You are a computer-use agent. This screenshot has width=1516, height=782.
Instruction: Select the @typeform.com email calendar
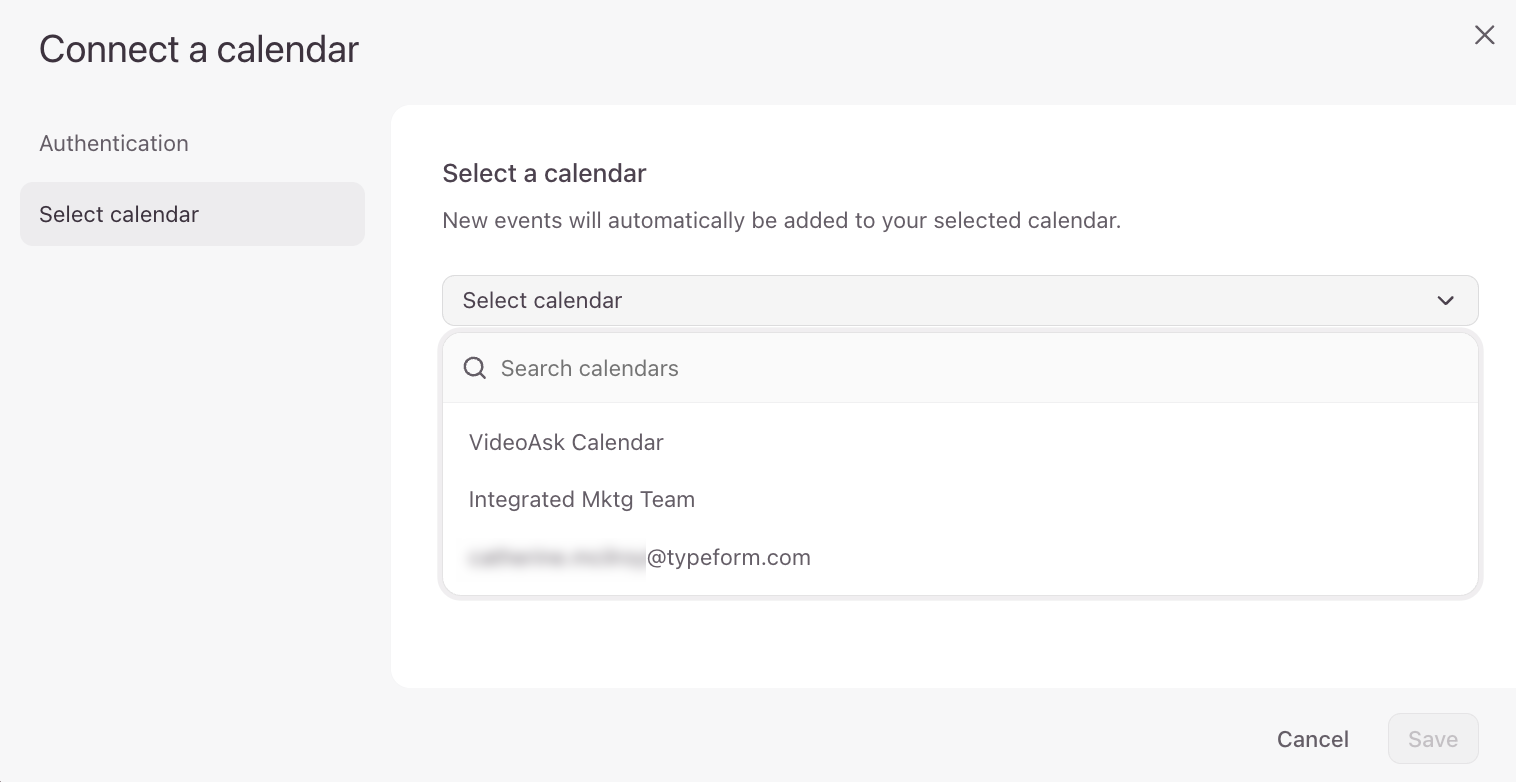click(728, 557)
